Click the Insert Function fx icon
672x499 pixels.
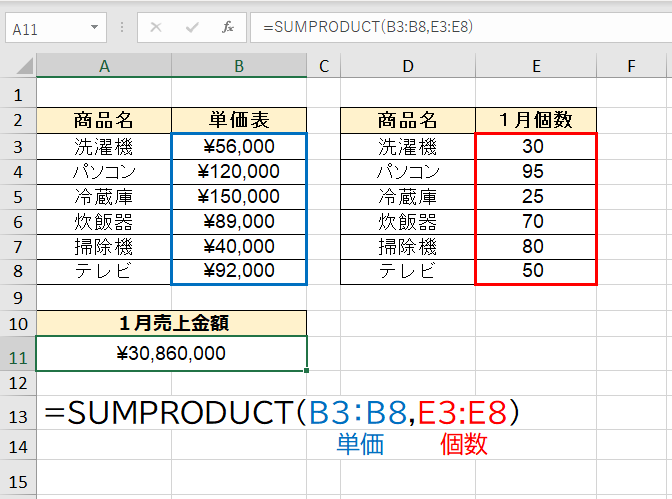coord(228,27)
